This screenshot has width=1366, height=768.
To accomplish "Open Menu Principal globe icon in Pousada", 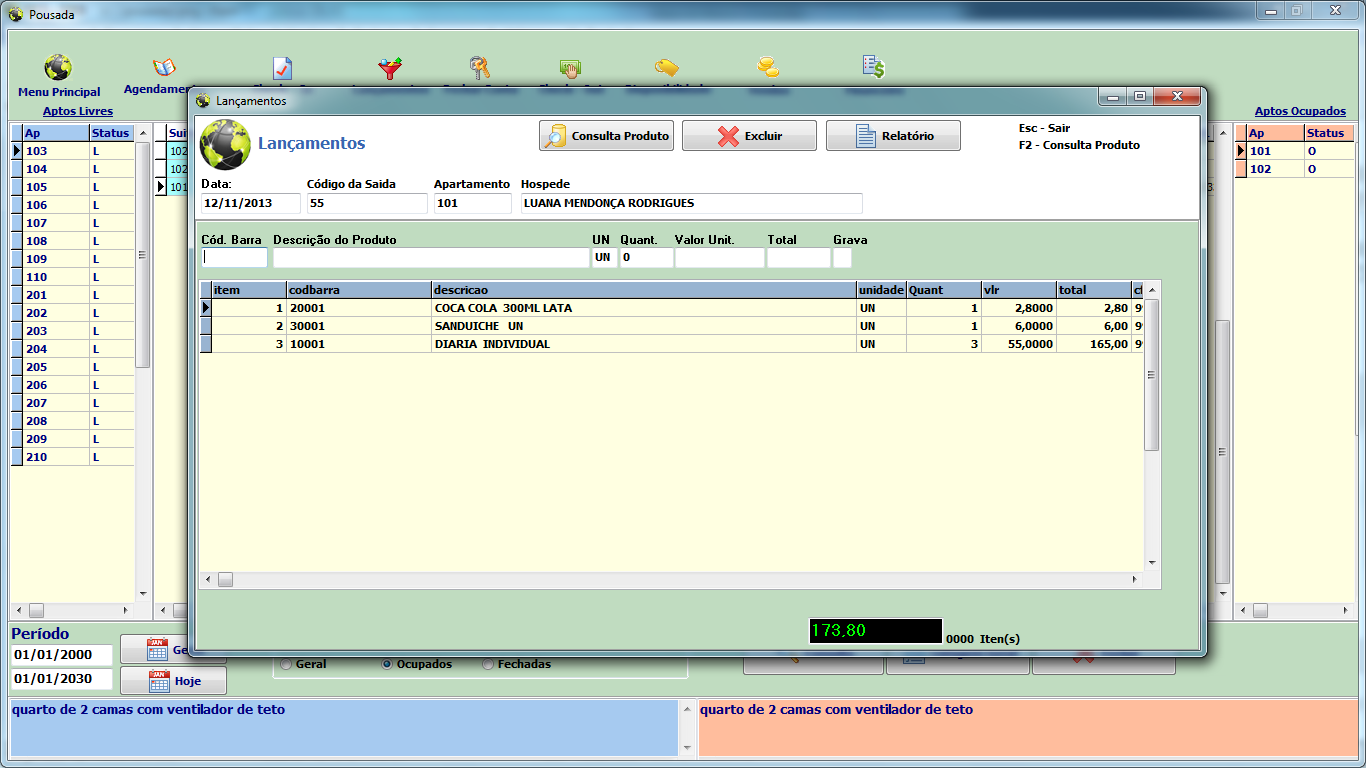I will (58, 67).
